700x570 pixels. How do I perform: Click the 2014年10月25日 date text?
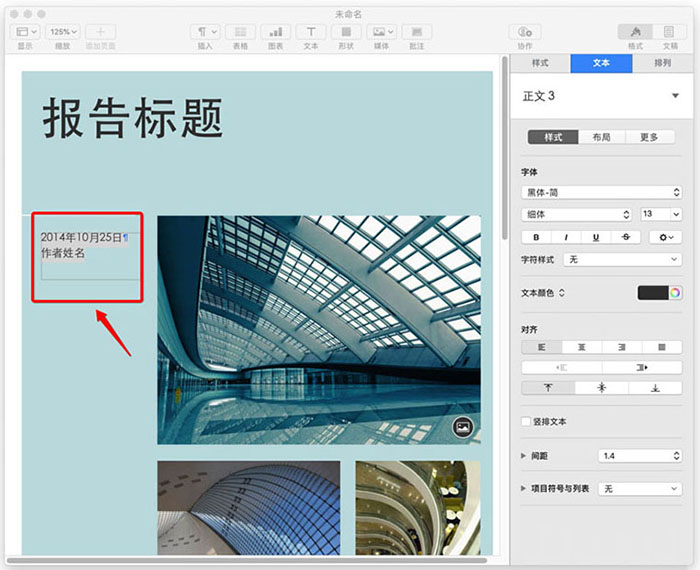81,237
